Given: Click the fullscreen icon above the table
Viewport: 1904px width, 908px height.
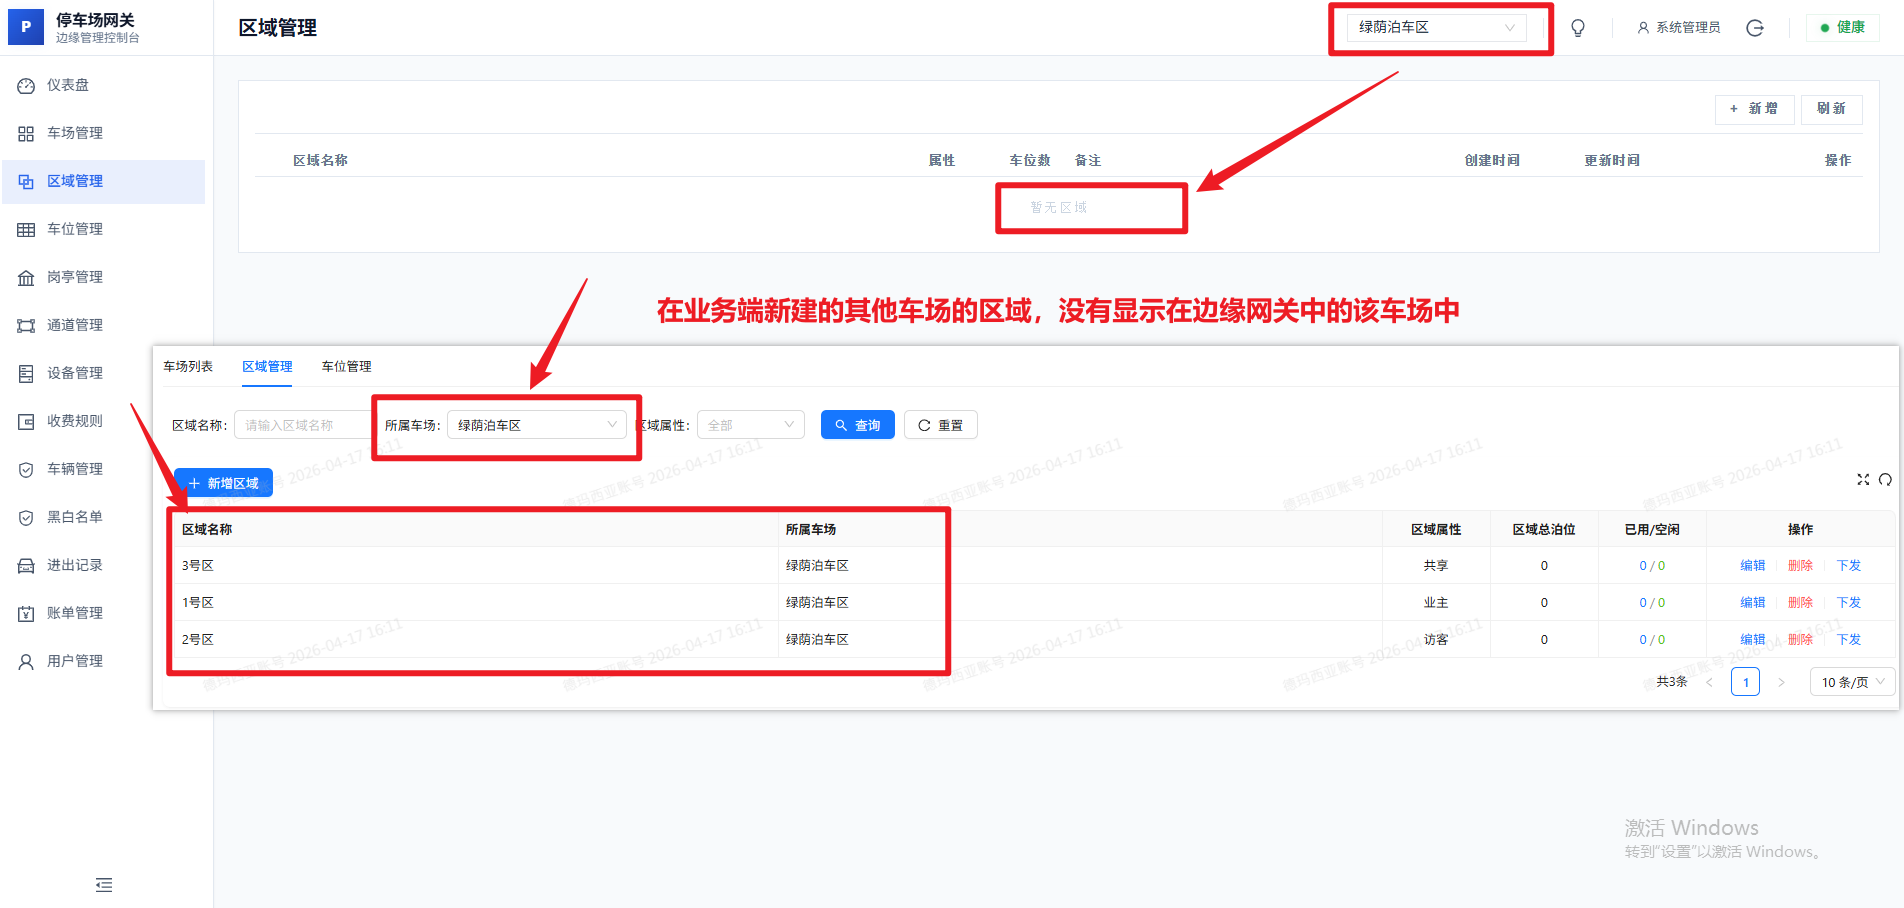Looking at the screenshot, I should click(x=1863, y=480).
